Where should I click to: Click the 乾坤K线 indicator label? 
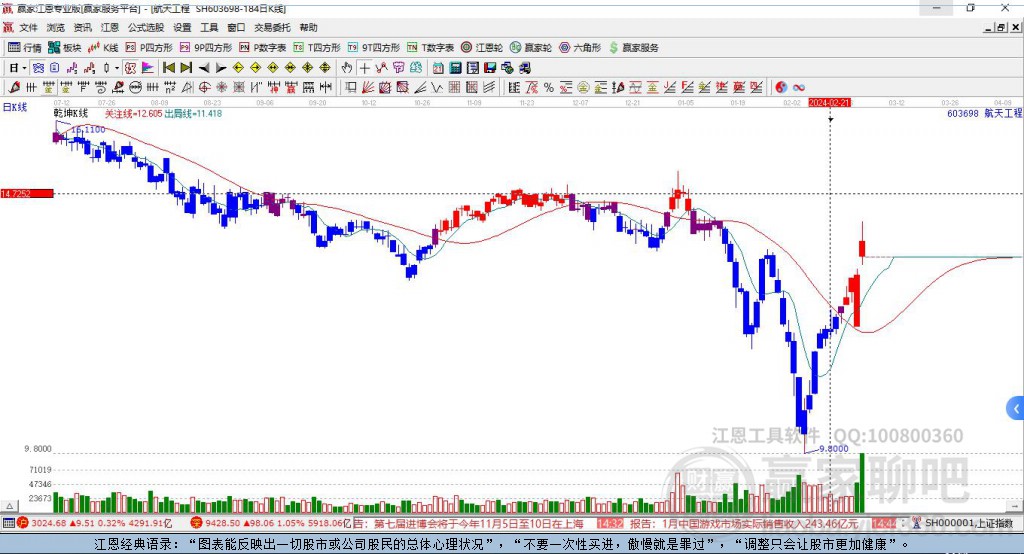(71, 114)
